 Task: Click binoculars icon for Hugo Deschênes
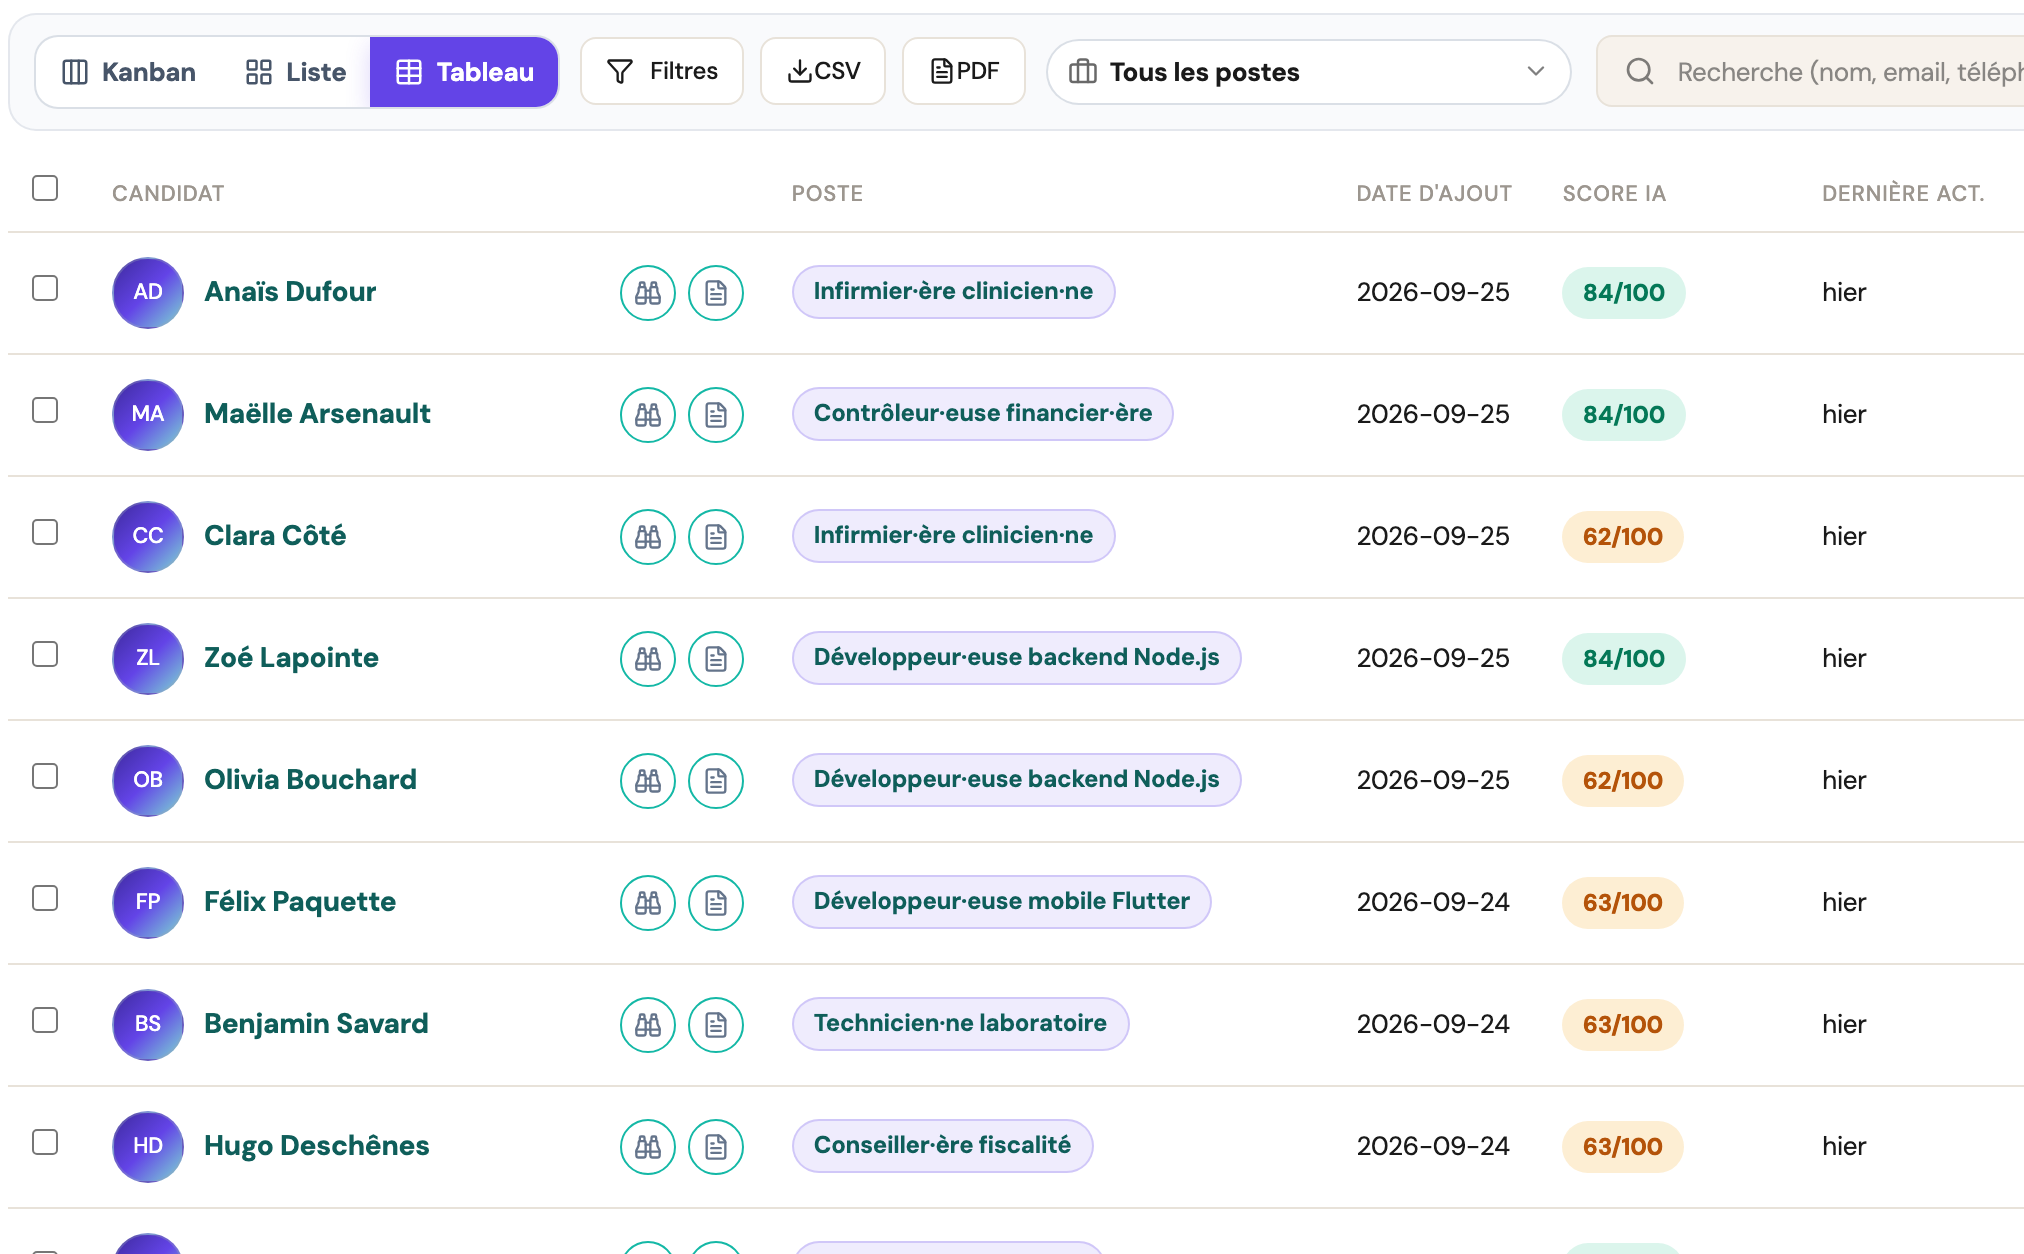tap(648, 1147)
